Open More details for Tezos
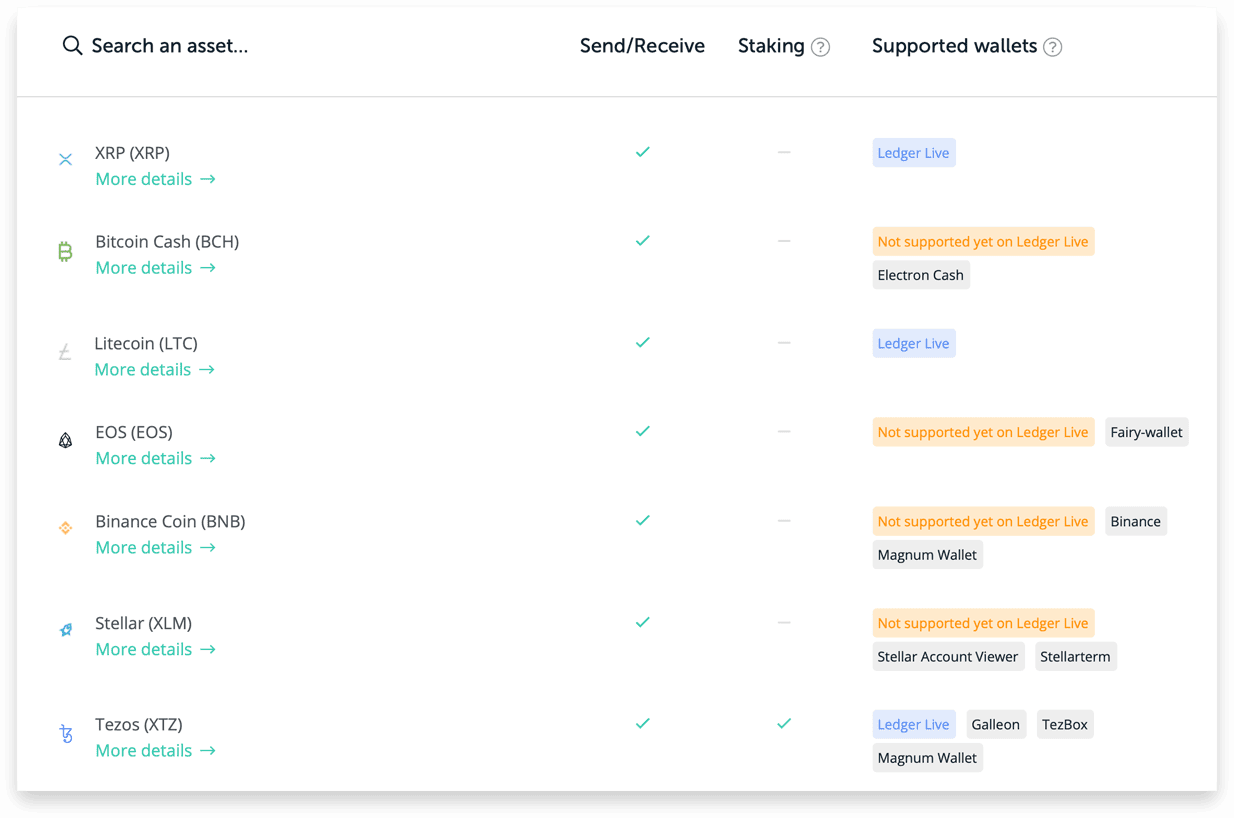The width and height of the screenshot is (1234, 818). [155, 751]
